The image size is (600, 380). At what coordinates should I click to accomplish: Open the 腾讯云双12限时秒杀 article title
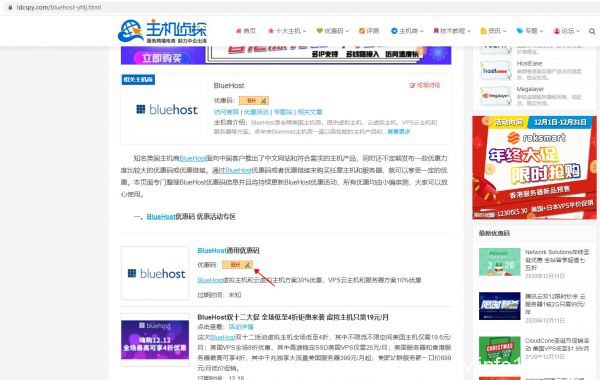click(x=555, y=304)
